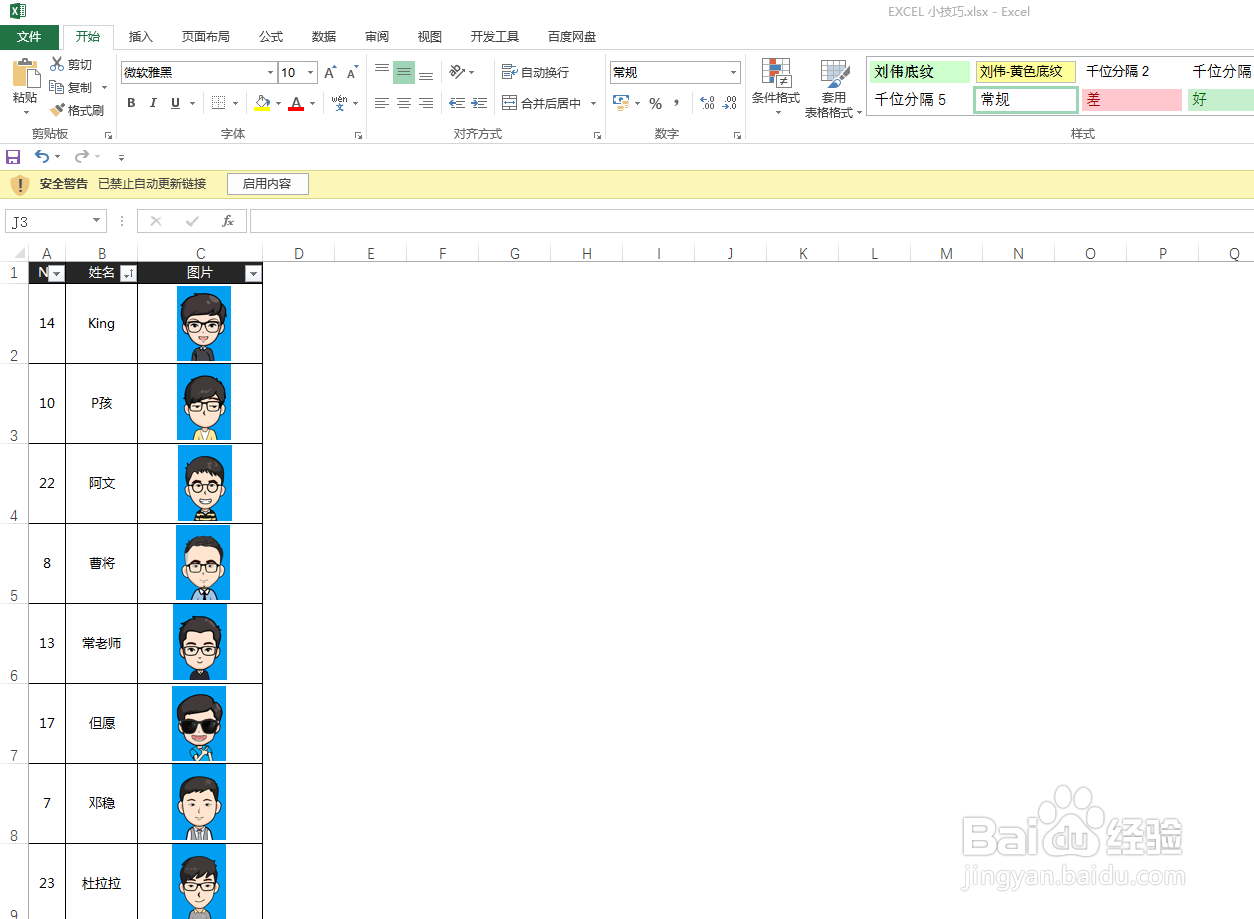Enable wrap text (自动换行)
The image size is (1254, 919).
[x=535, y=72]
